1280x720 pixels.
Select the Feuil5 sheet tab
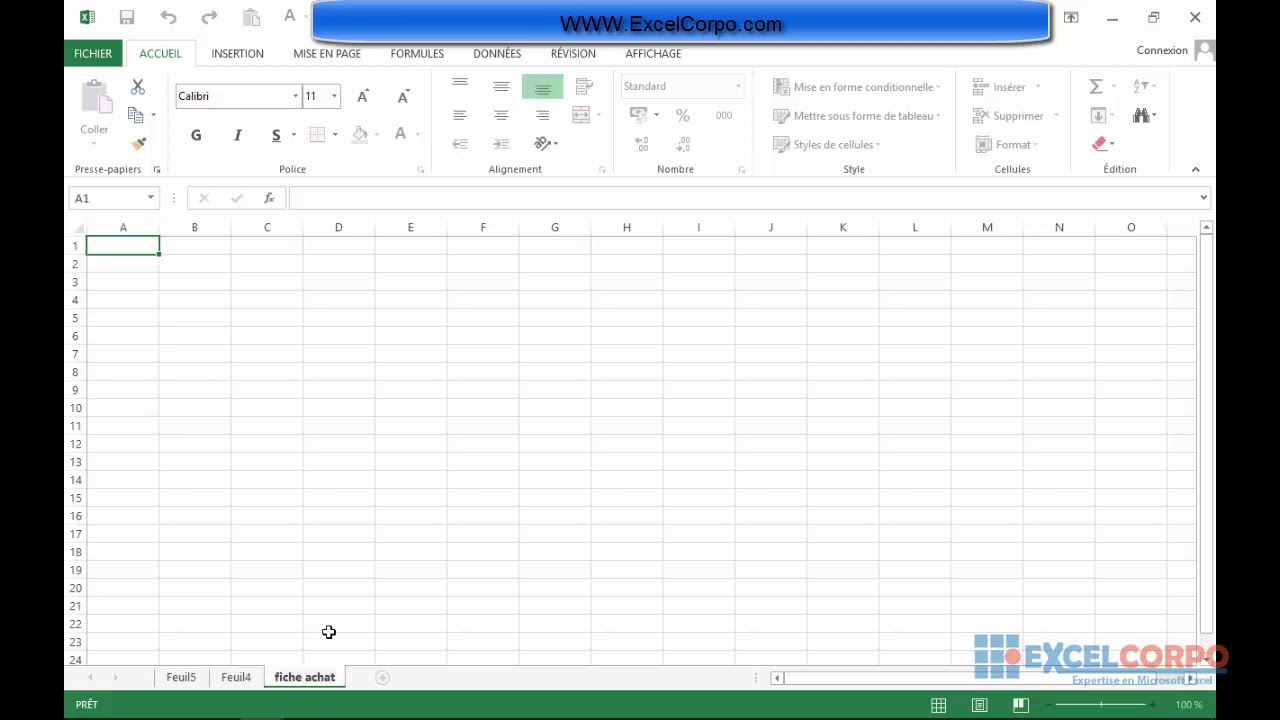tap(181, 677)
